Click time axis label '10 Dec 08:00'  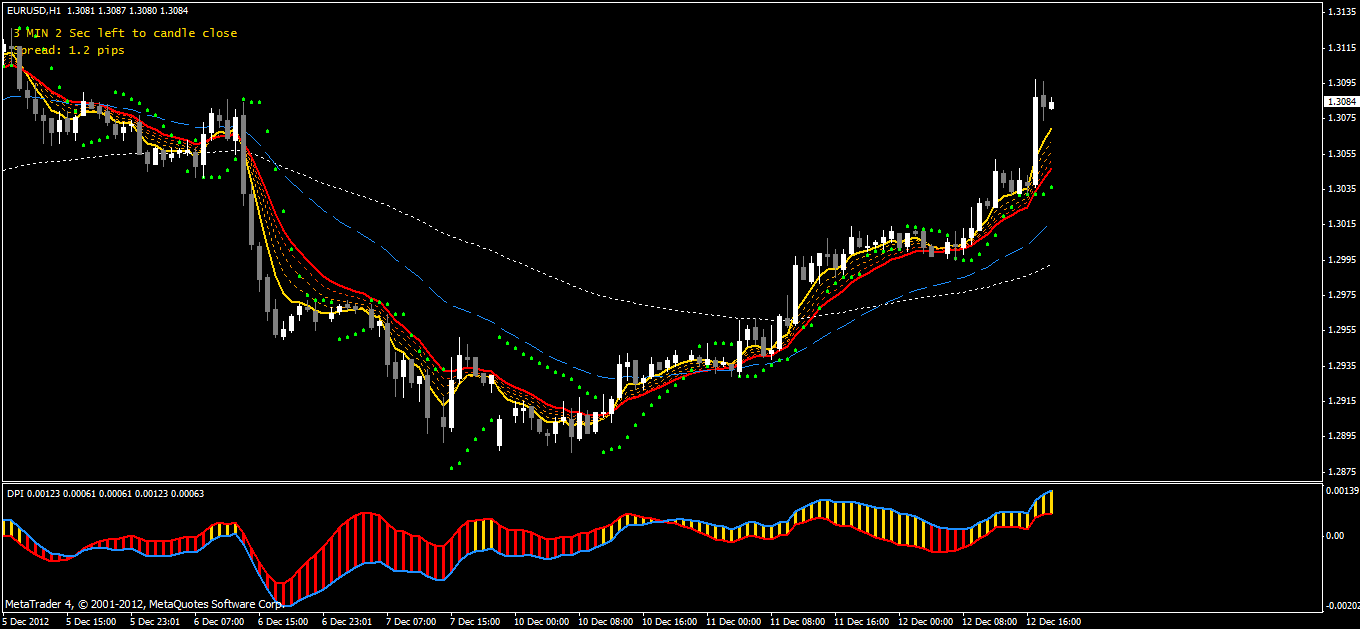pyautogui.click(x=605, y=621)
